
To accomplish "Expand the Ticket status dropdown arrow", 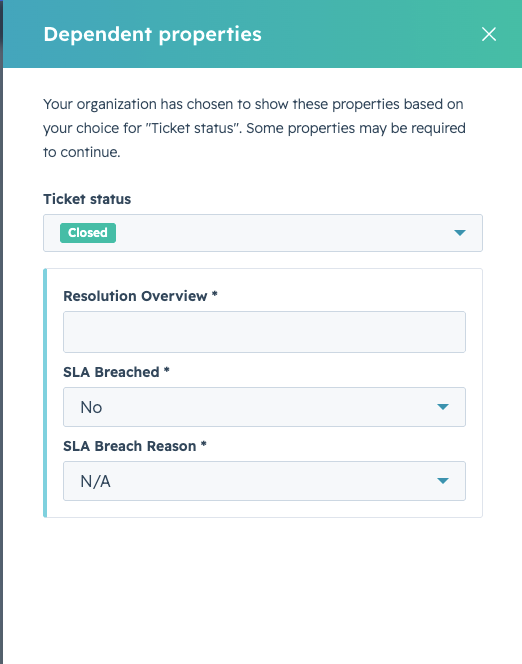I will coord(460,233).
